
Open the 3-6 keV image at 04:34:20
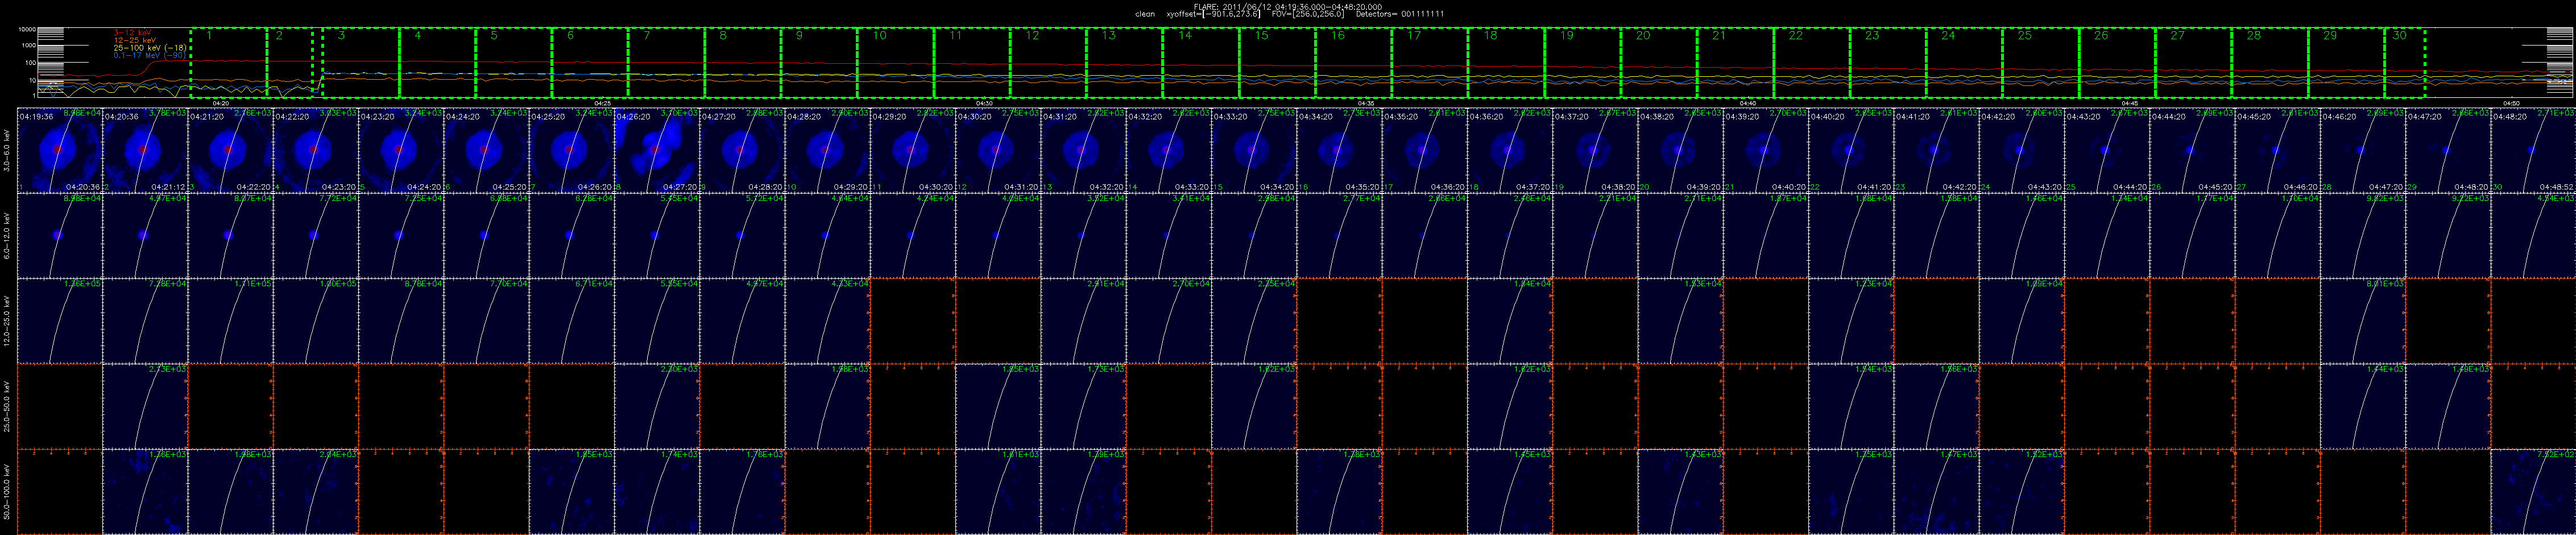1338,150
